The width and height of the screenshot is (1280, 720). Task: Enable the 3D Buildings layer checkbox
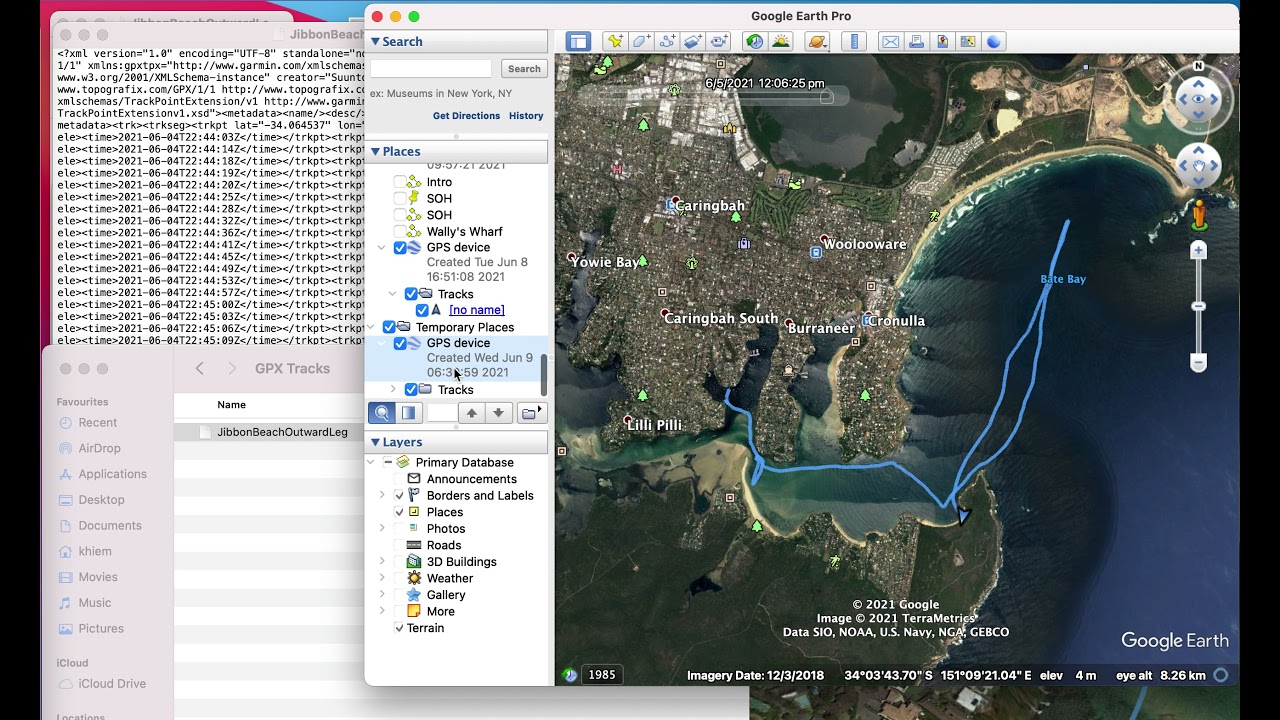(x=400, y=562)
